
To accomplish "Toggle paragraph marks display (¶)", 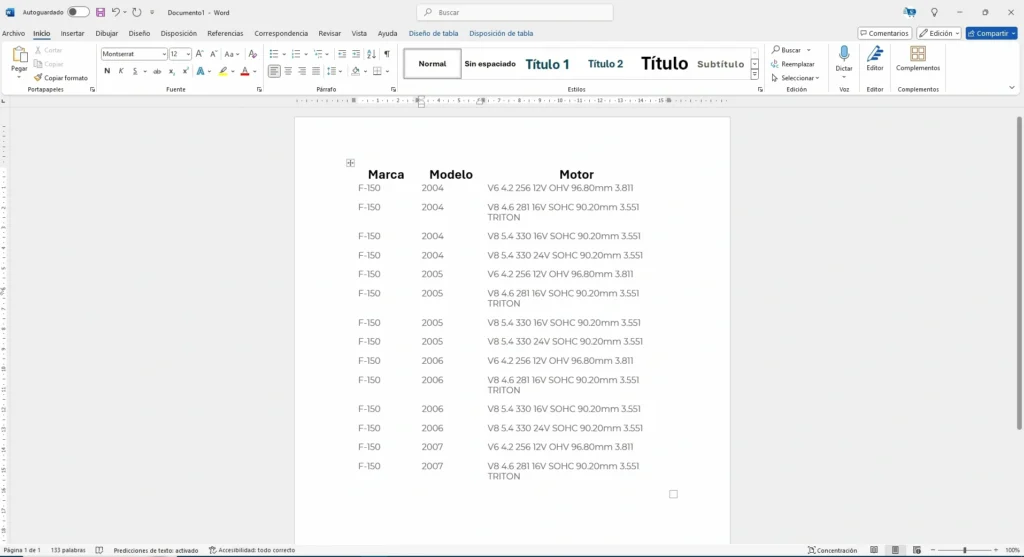I will pyautogui.click(x=387, y=54).
